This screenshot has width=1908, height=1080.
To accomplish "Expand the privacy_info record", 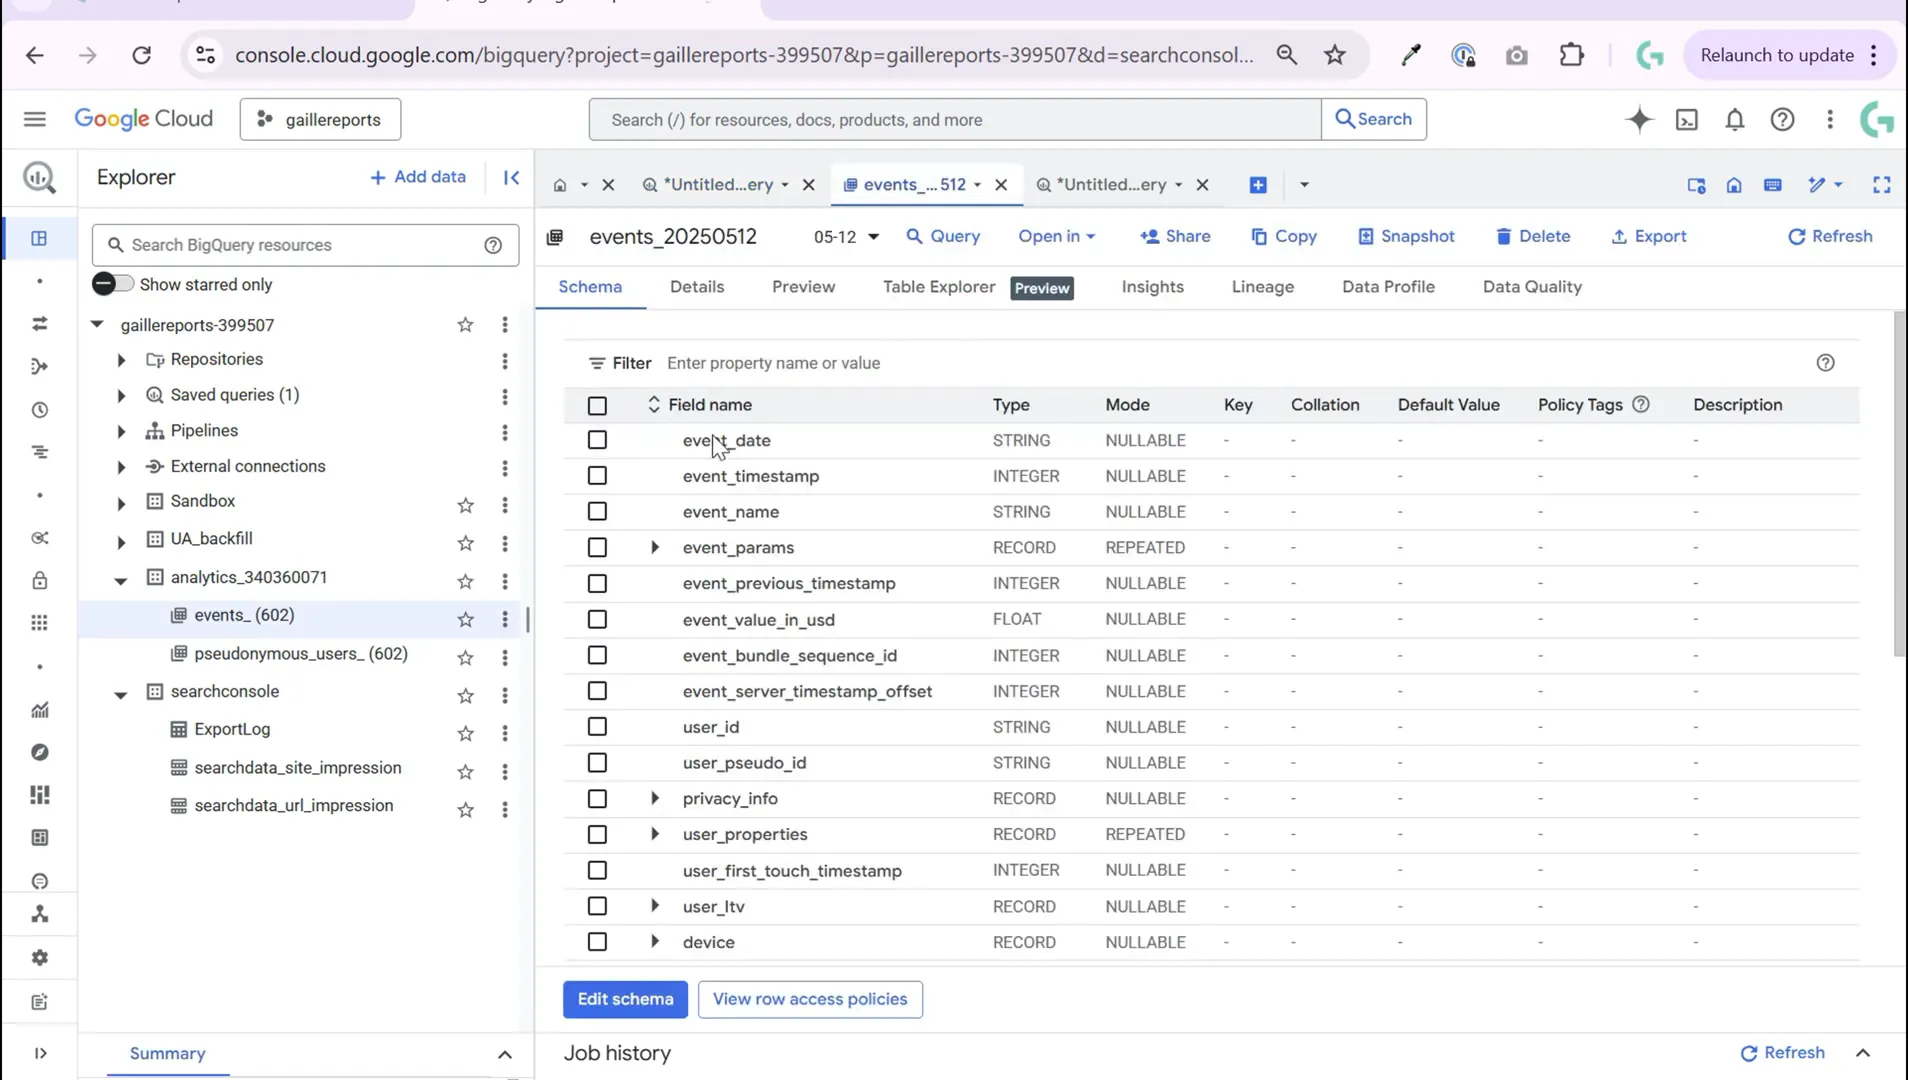I will tap(655, 798).
